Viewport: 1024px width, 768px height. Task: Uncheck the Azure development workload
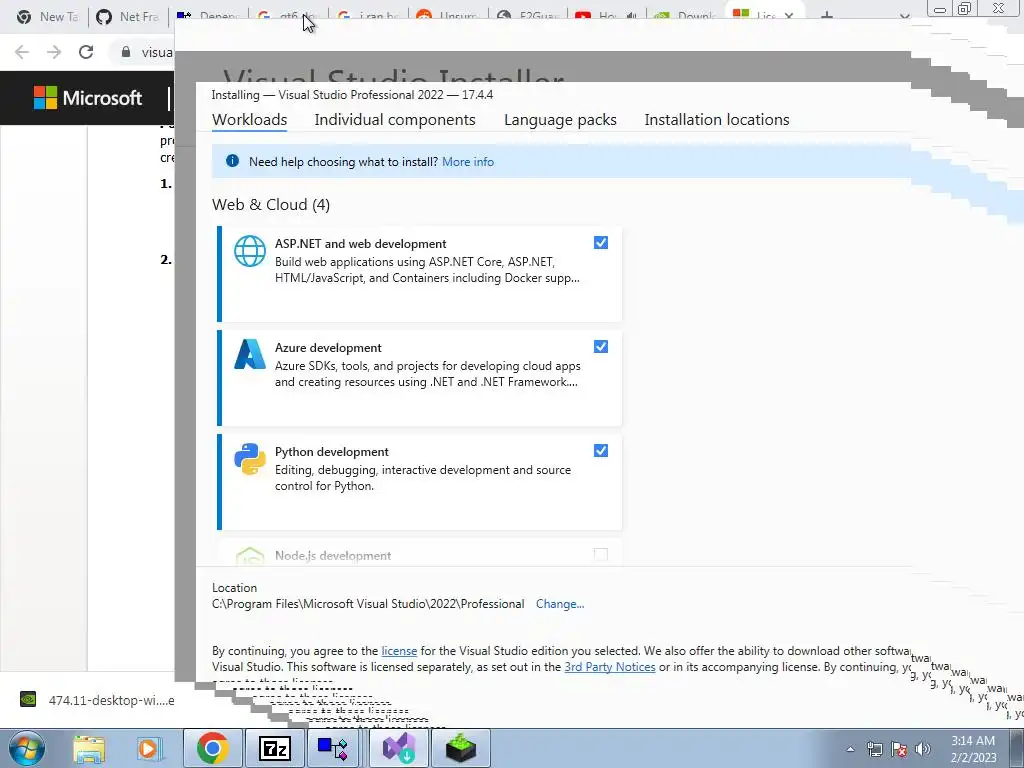pos(601,347)
